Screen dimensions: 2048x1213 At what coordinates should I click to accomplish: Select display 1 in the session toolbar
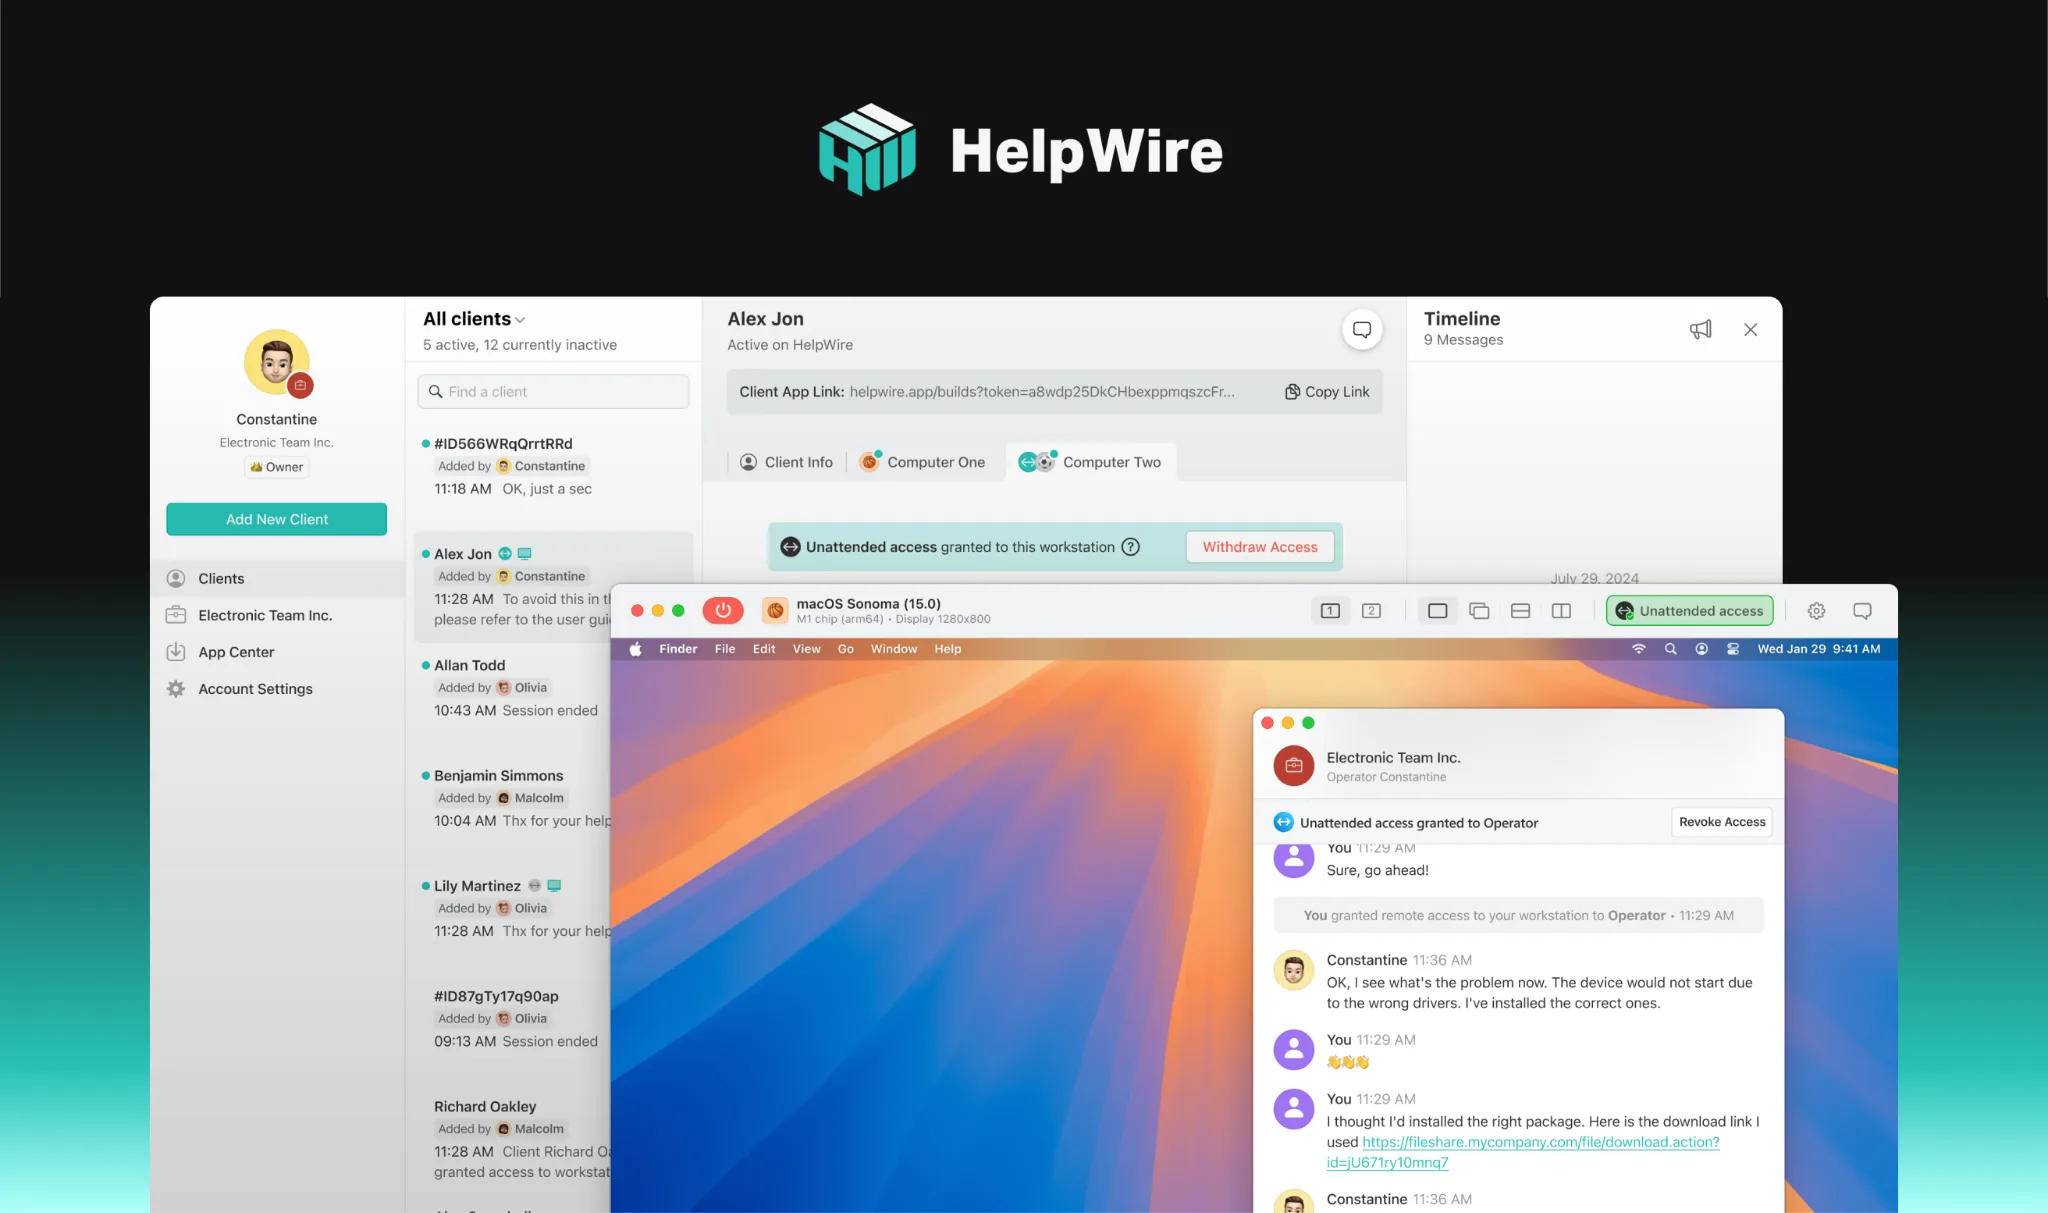[x=1330, y=610]
